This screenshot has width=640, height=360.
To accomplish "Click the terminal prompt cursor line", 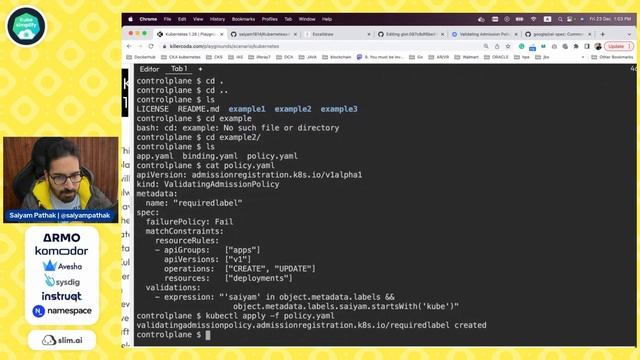I will coord(173,335).
